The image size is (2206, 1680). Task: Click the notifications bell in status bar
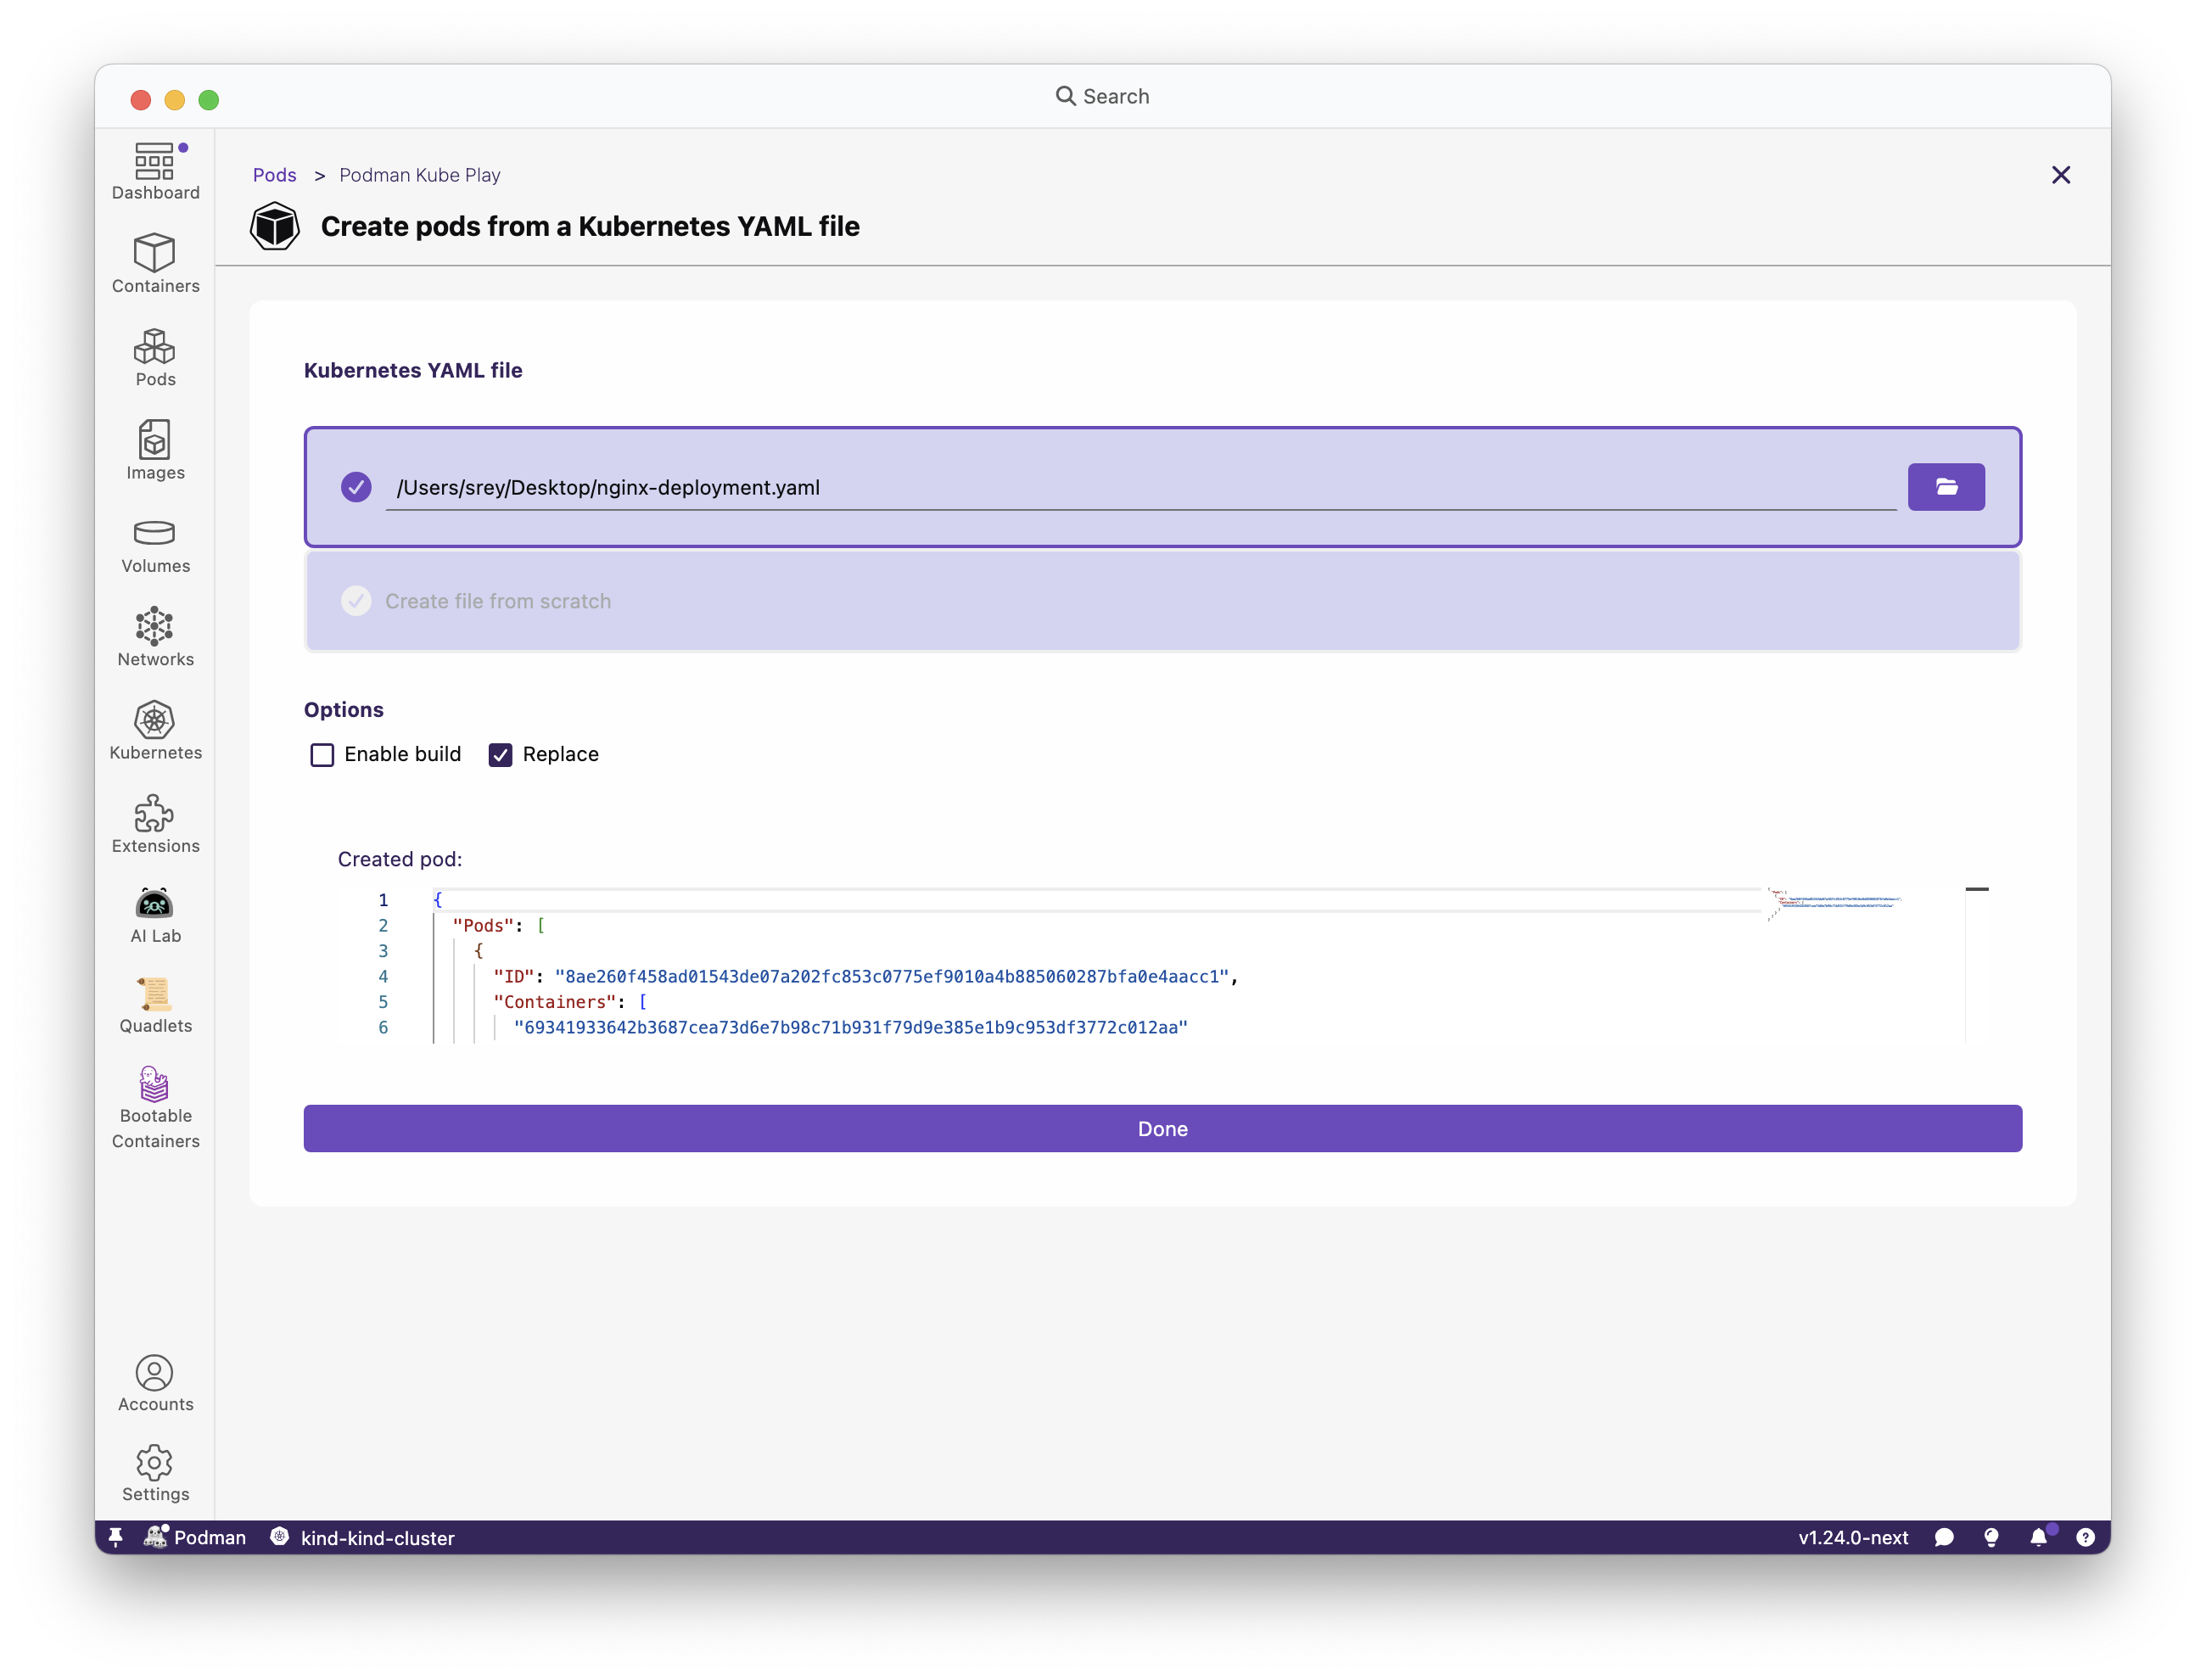[x=2038, y=1538]
